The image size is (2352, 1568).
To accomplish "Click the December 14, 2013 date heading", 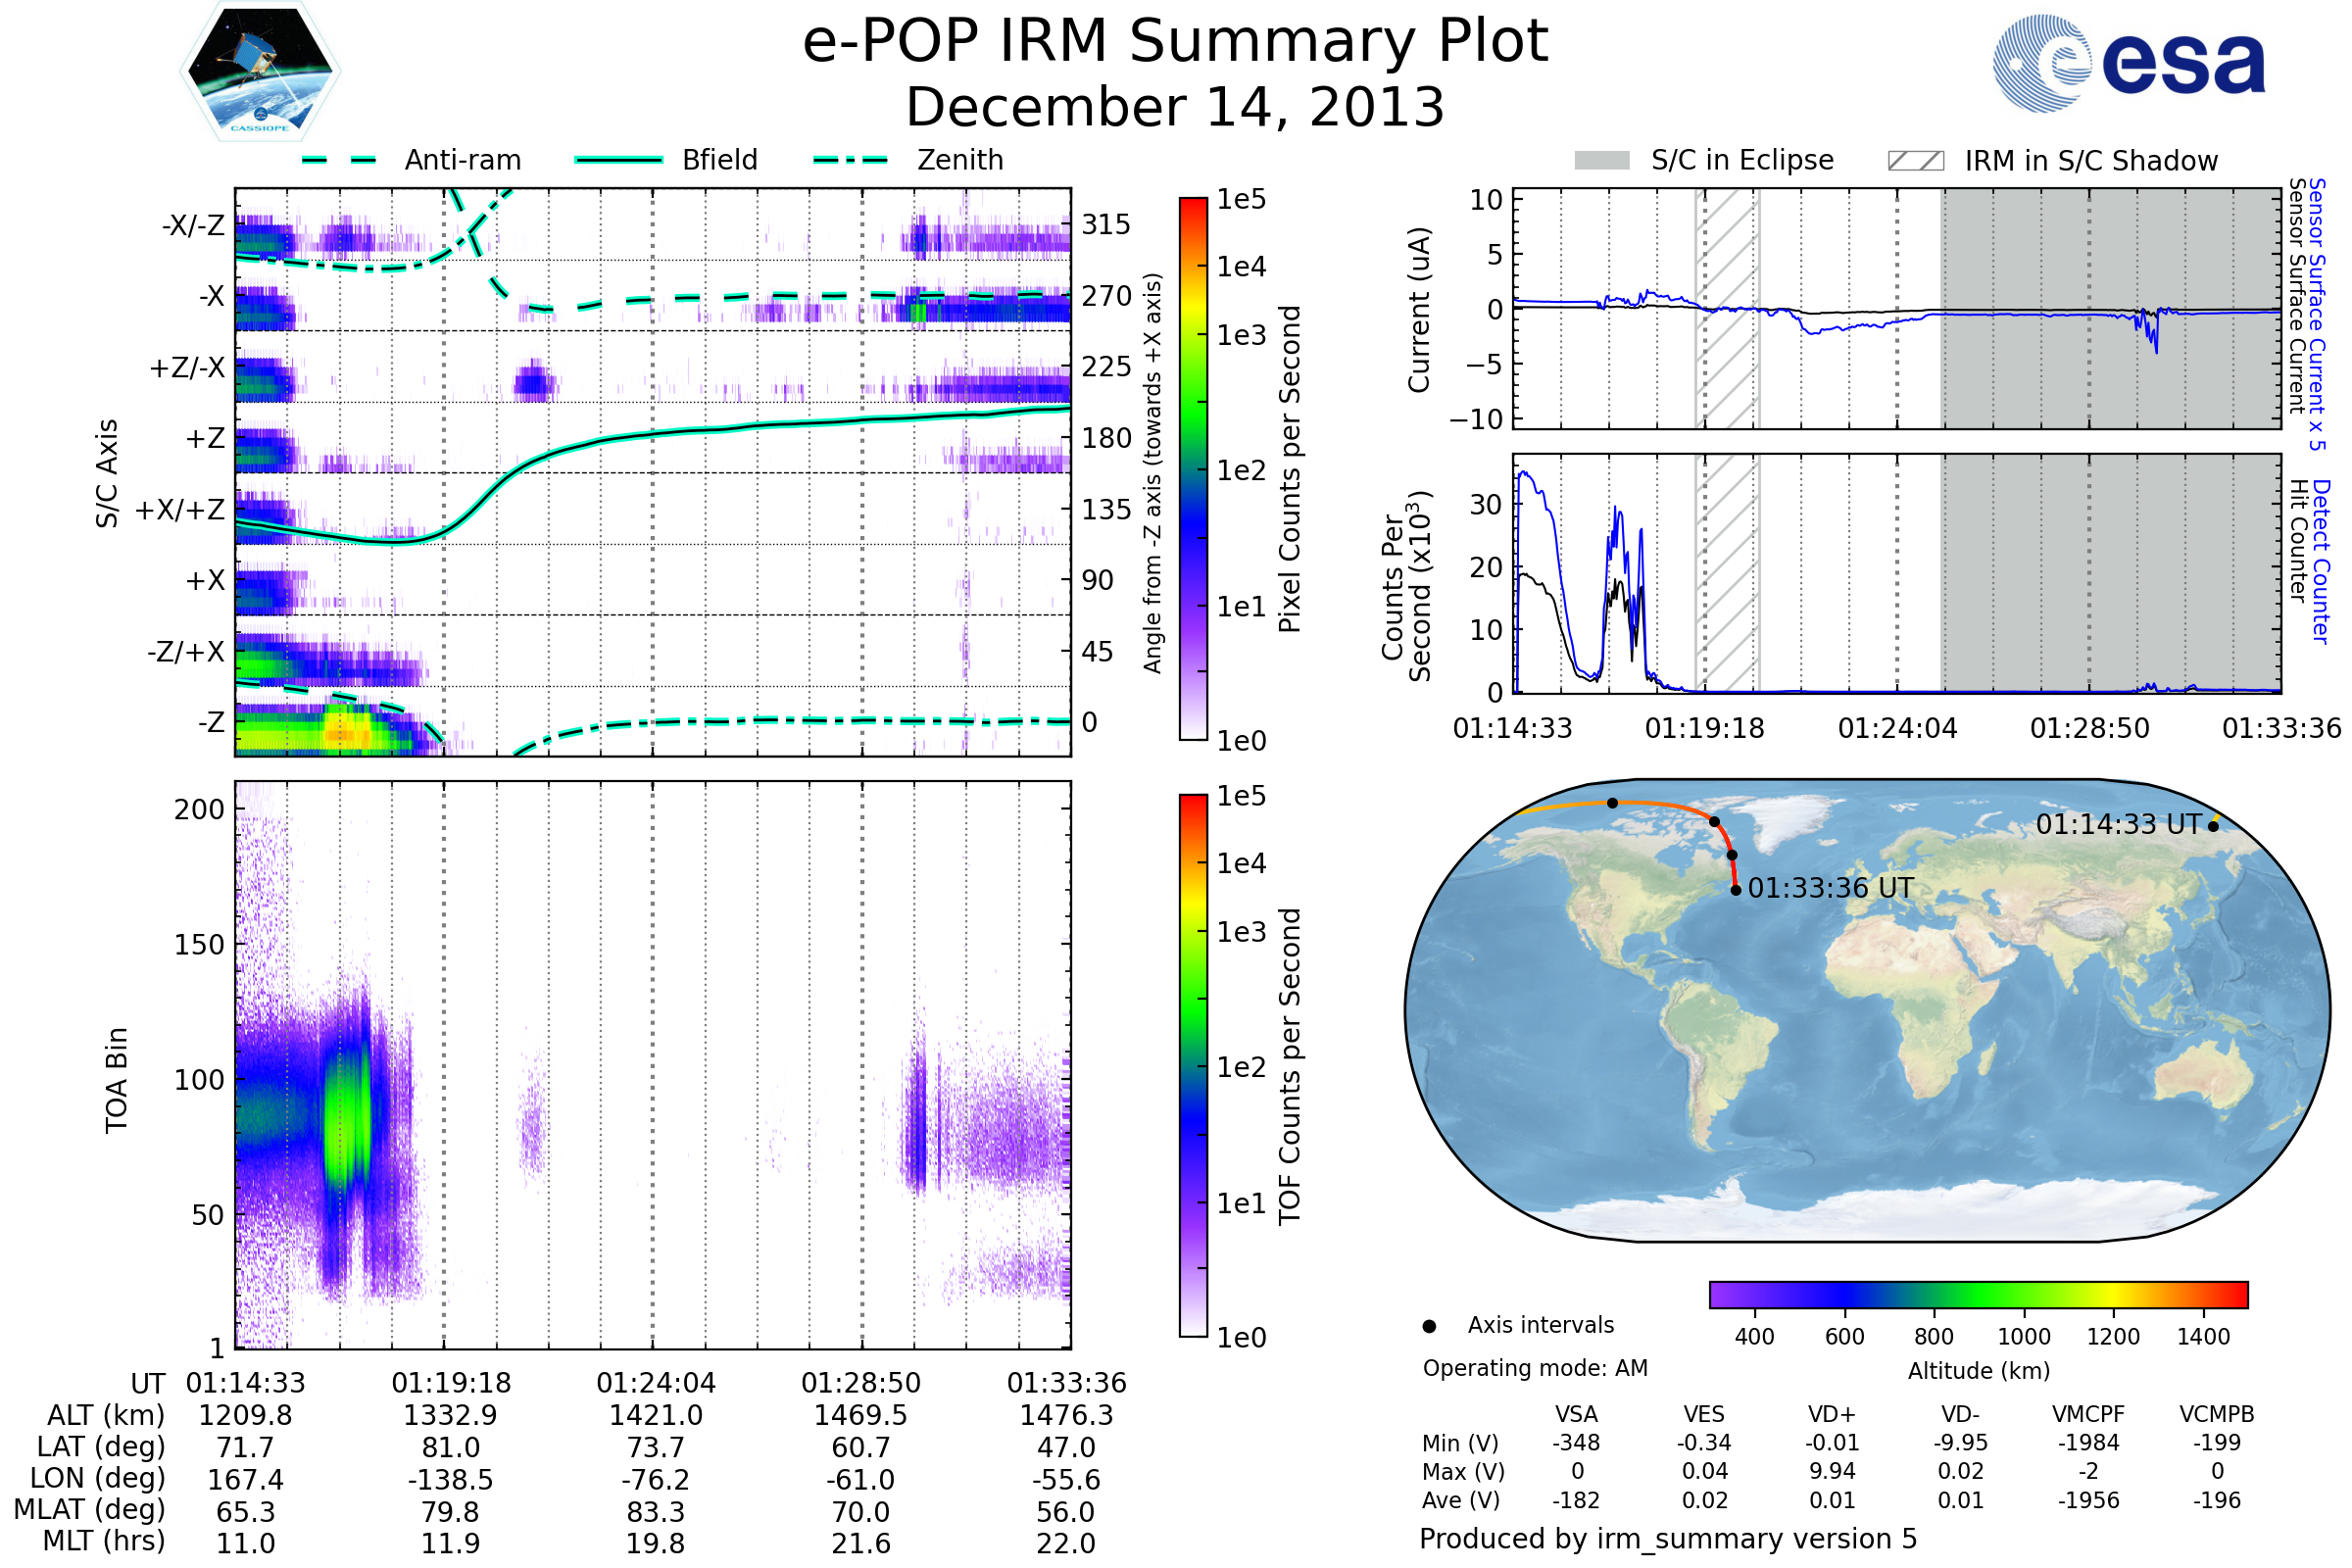I will (1175, 107).
